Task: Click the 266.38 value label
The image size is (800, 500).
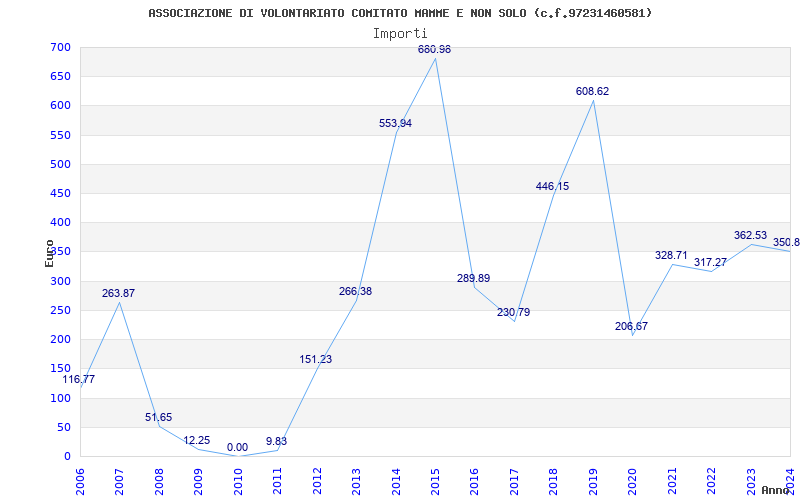Action: pos(356,291)
